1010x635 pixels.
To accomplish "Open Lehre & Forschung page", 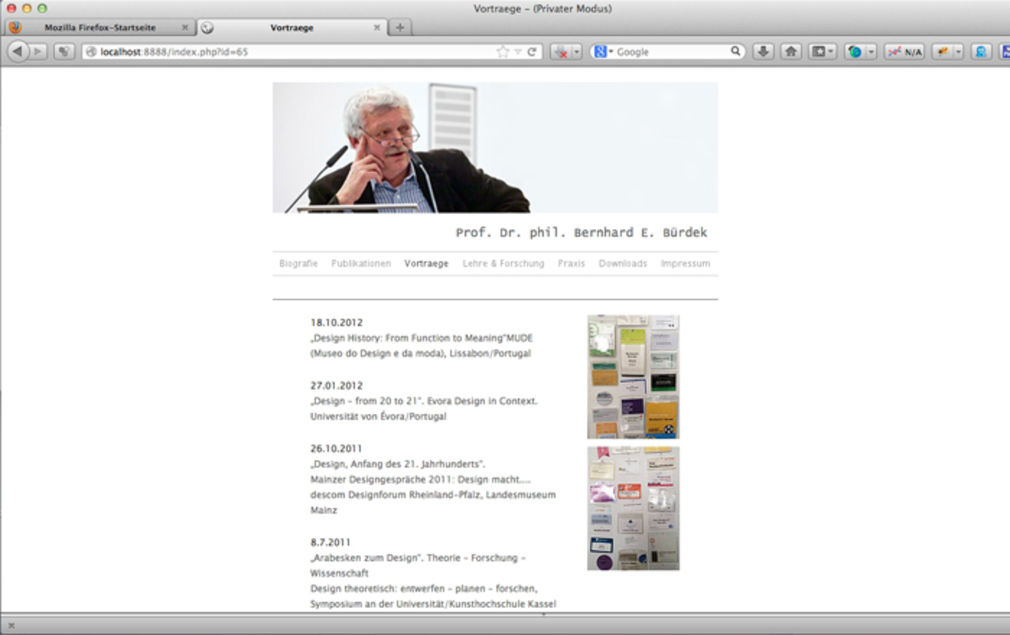I will (x=503, y=263).
